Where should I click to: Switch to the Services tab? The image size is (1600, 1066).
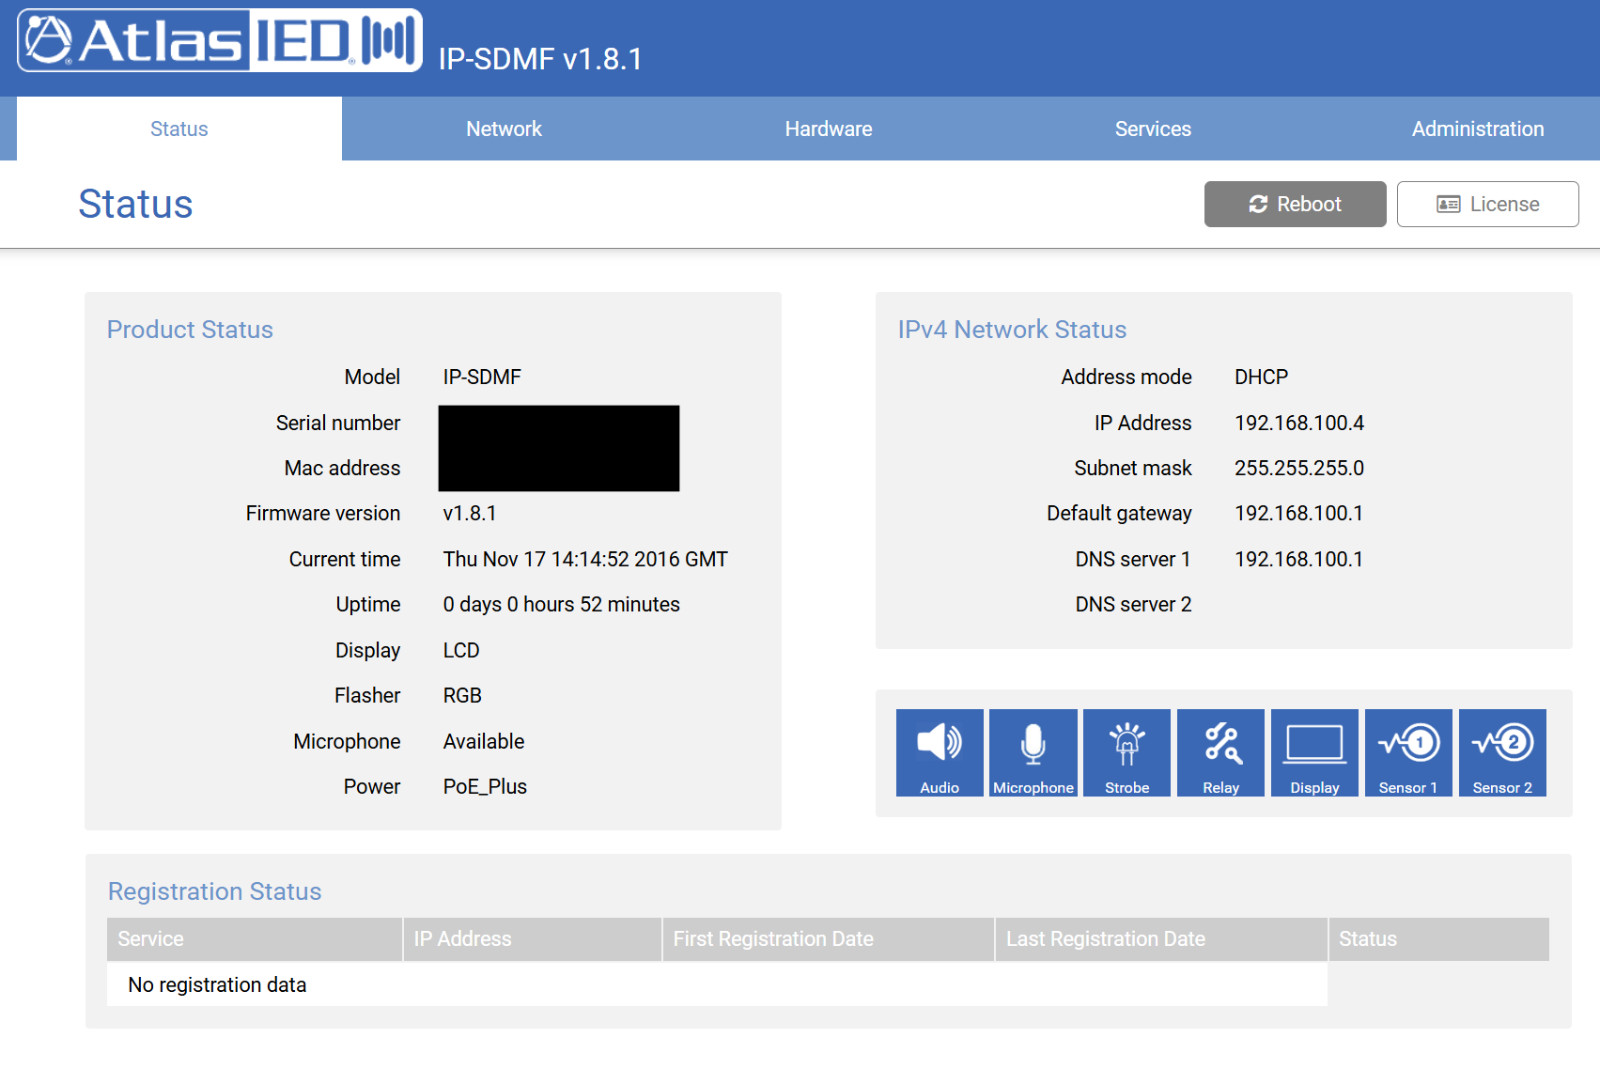click(1153, 129)
